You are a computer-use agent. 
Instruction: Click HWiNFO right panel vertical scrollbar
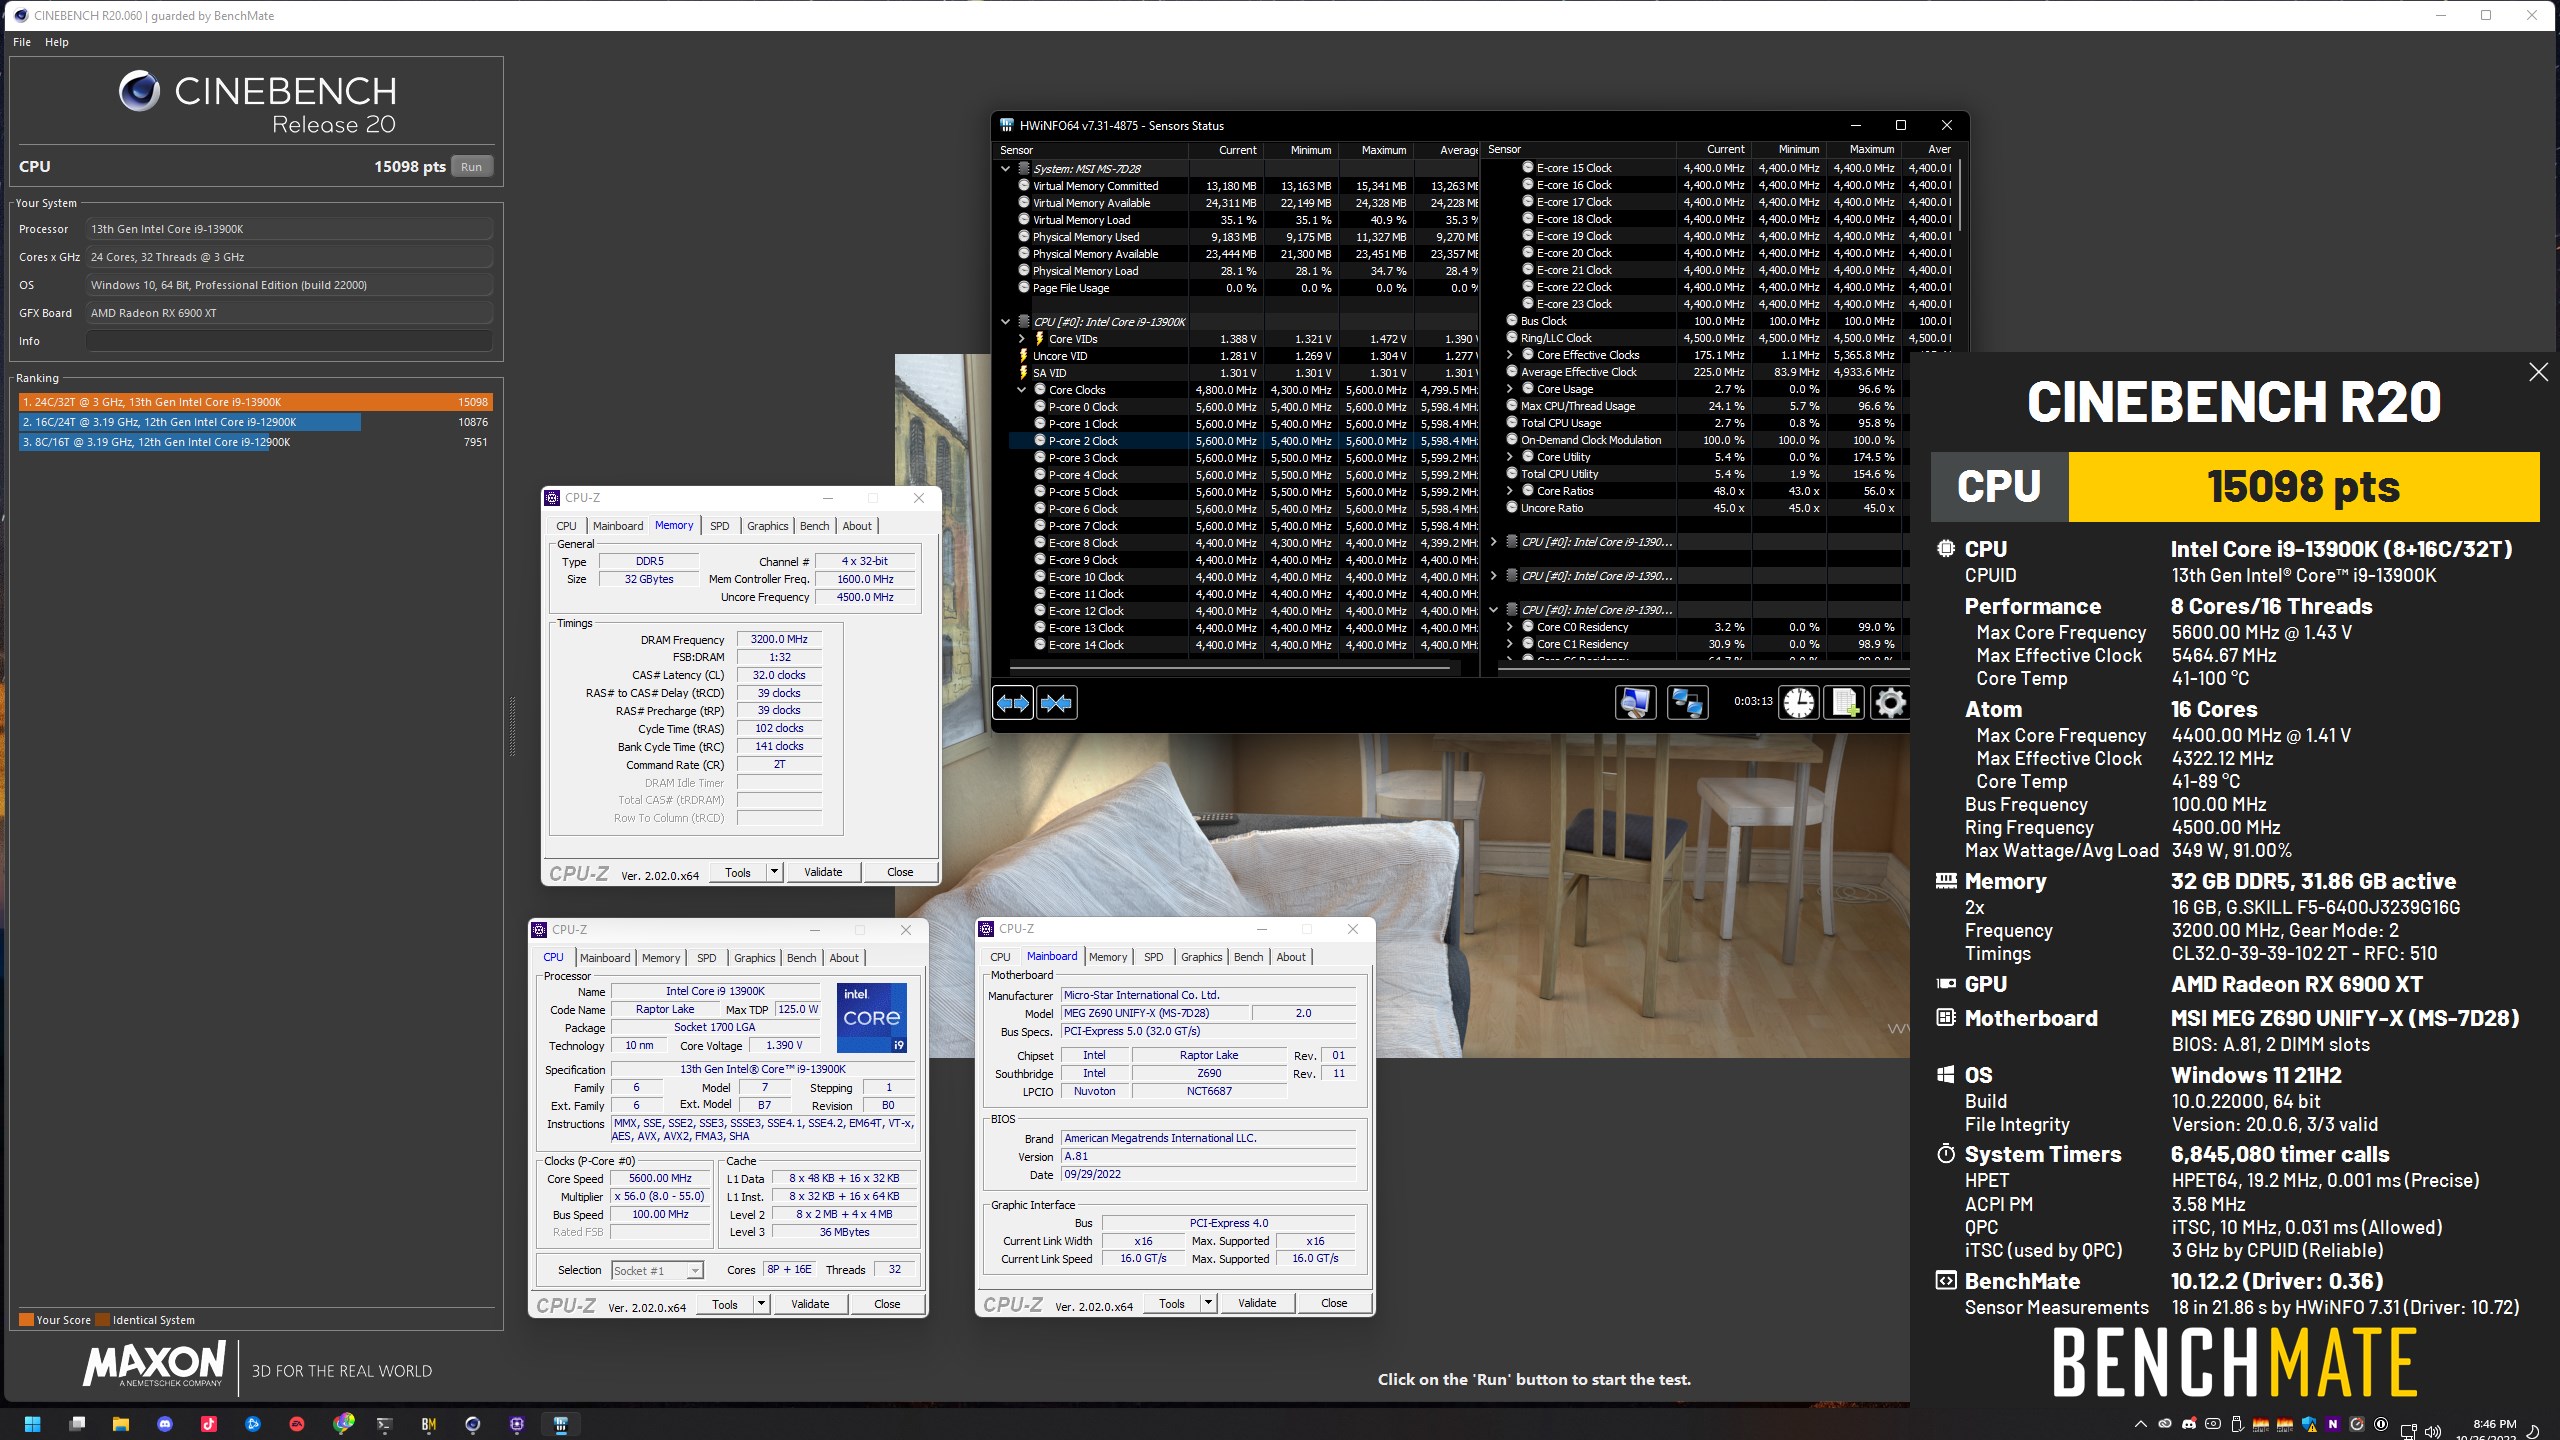pyautogui.click(x=1960, y=195)
